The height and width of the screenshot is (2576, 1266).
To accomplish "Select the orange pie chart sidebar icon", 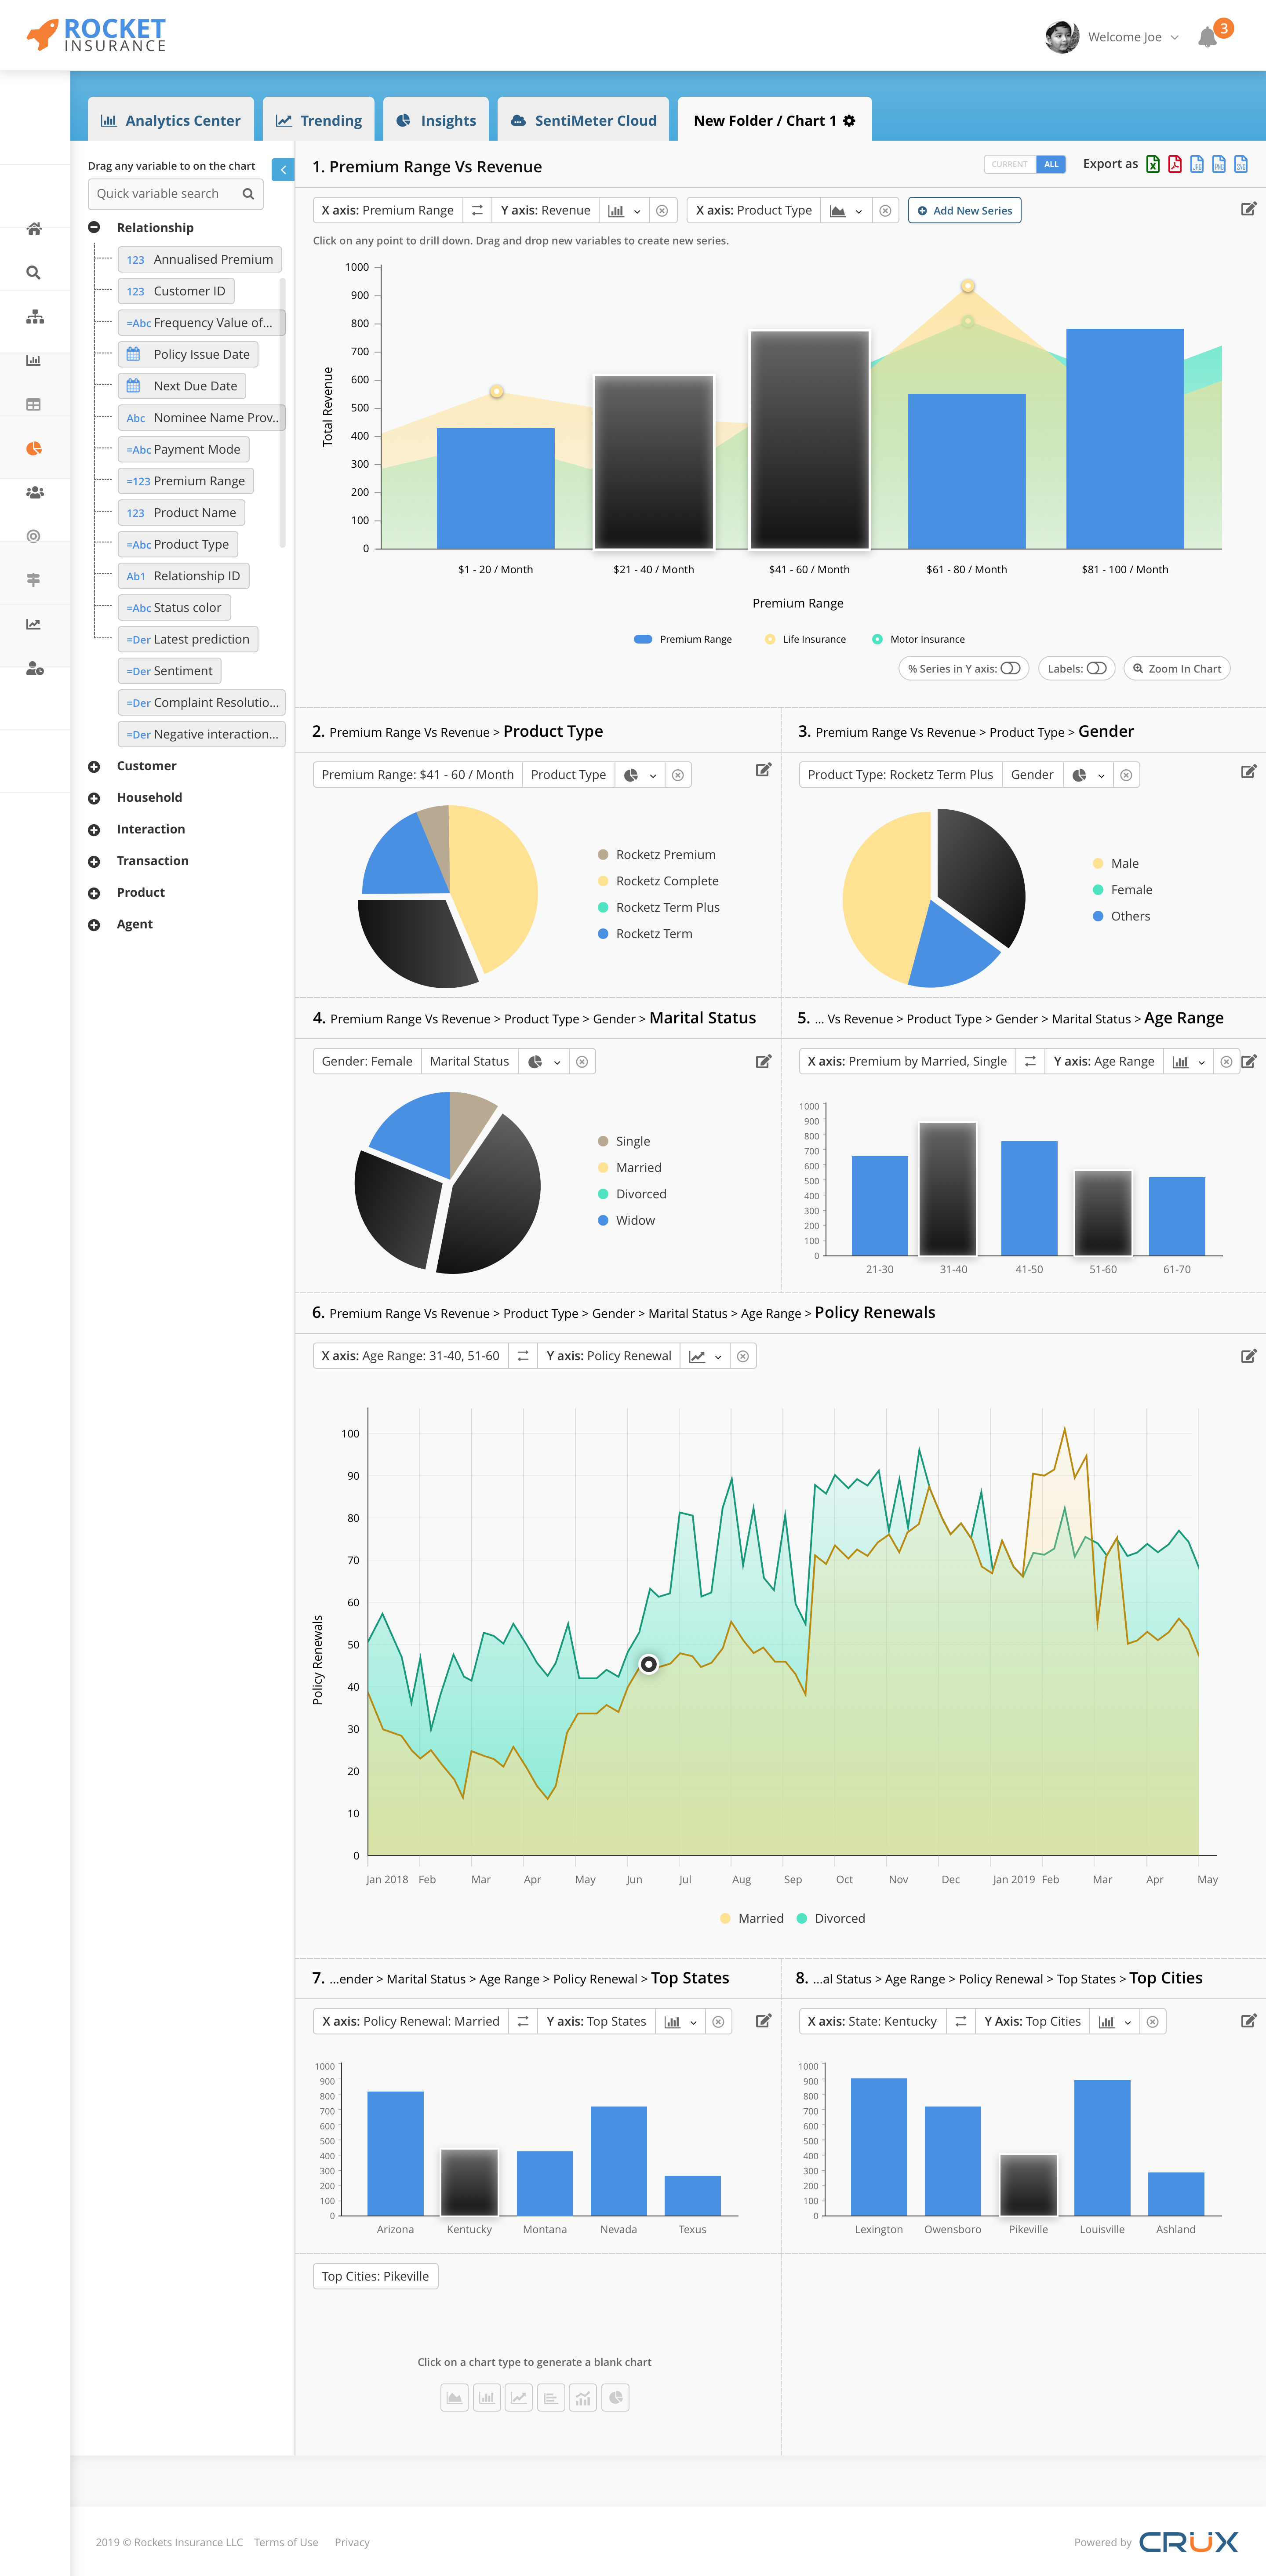I will (34, 448).
